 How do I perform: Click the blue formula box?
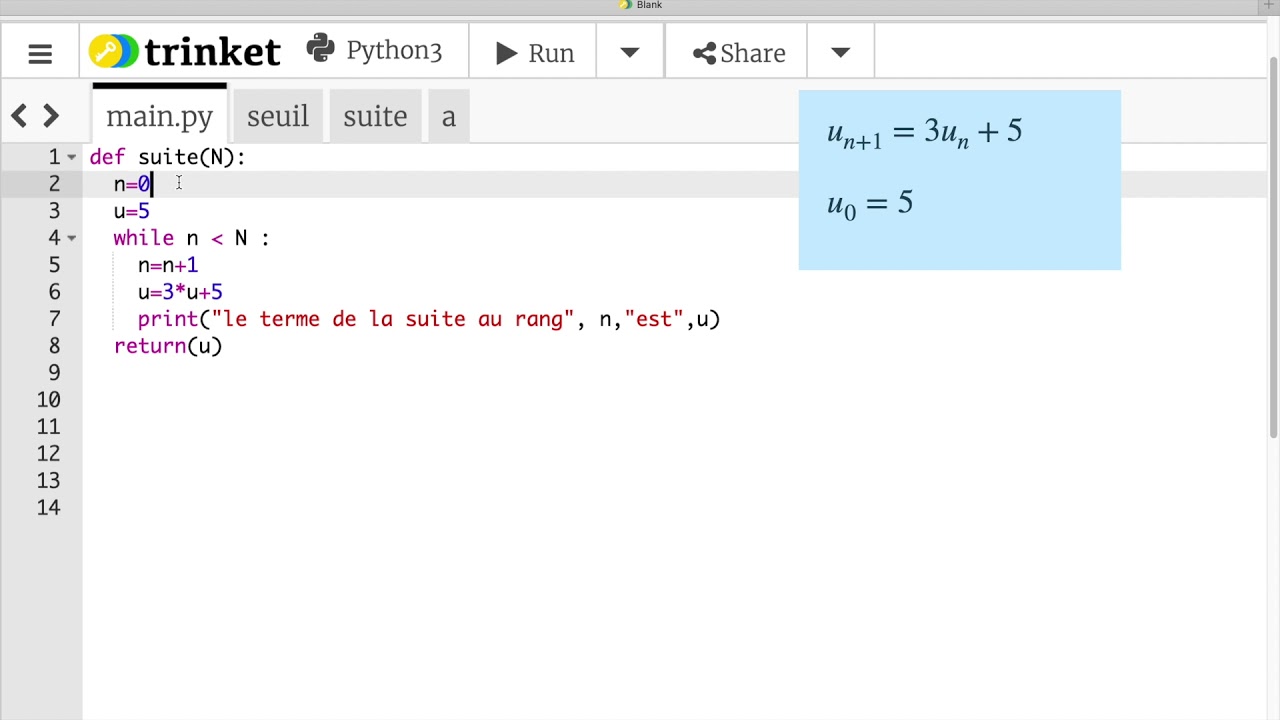pyautogui.click(x=960, y=180)
